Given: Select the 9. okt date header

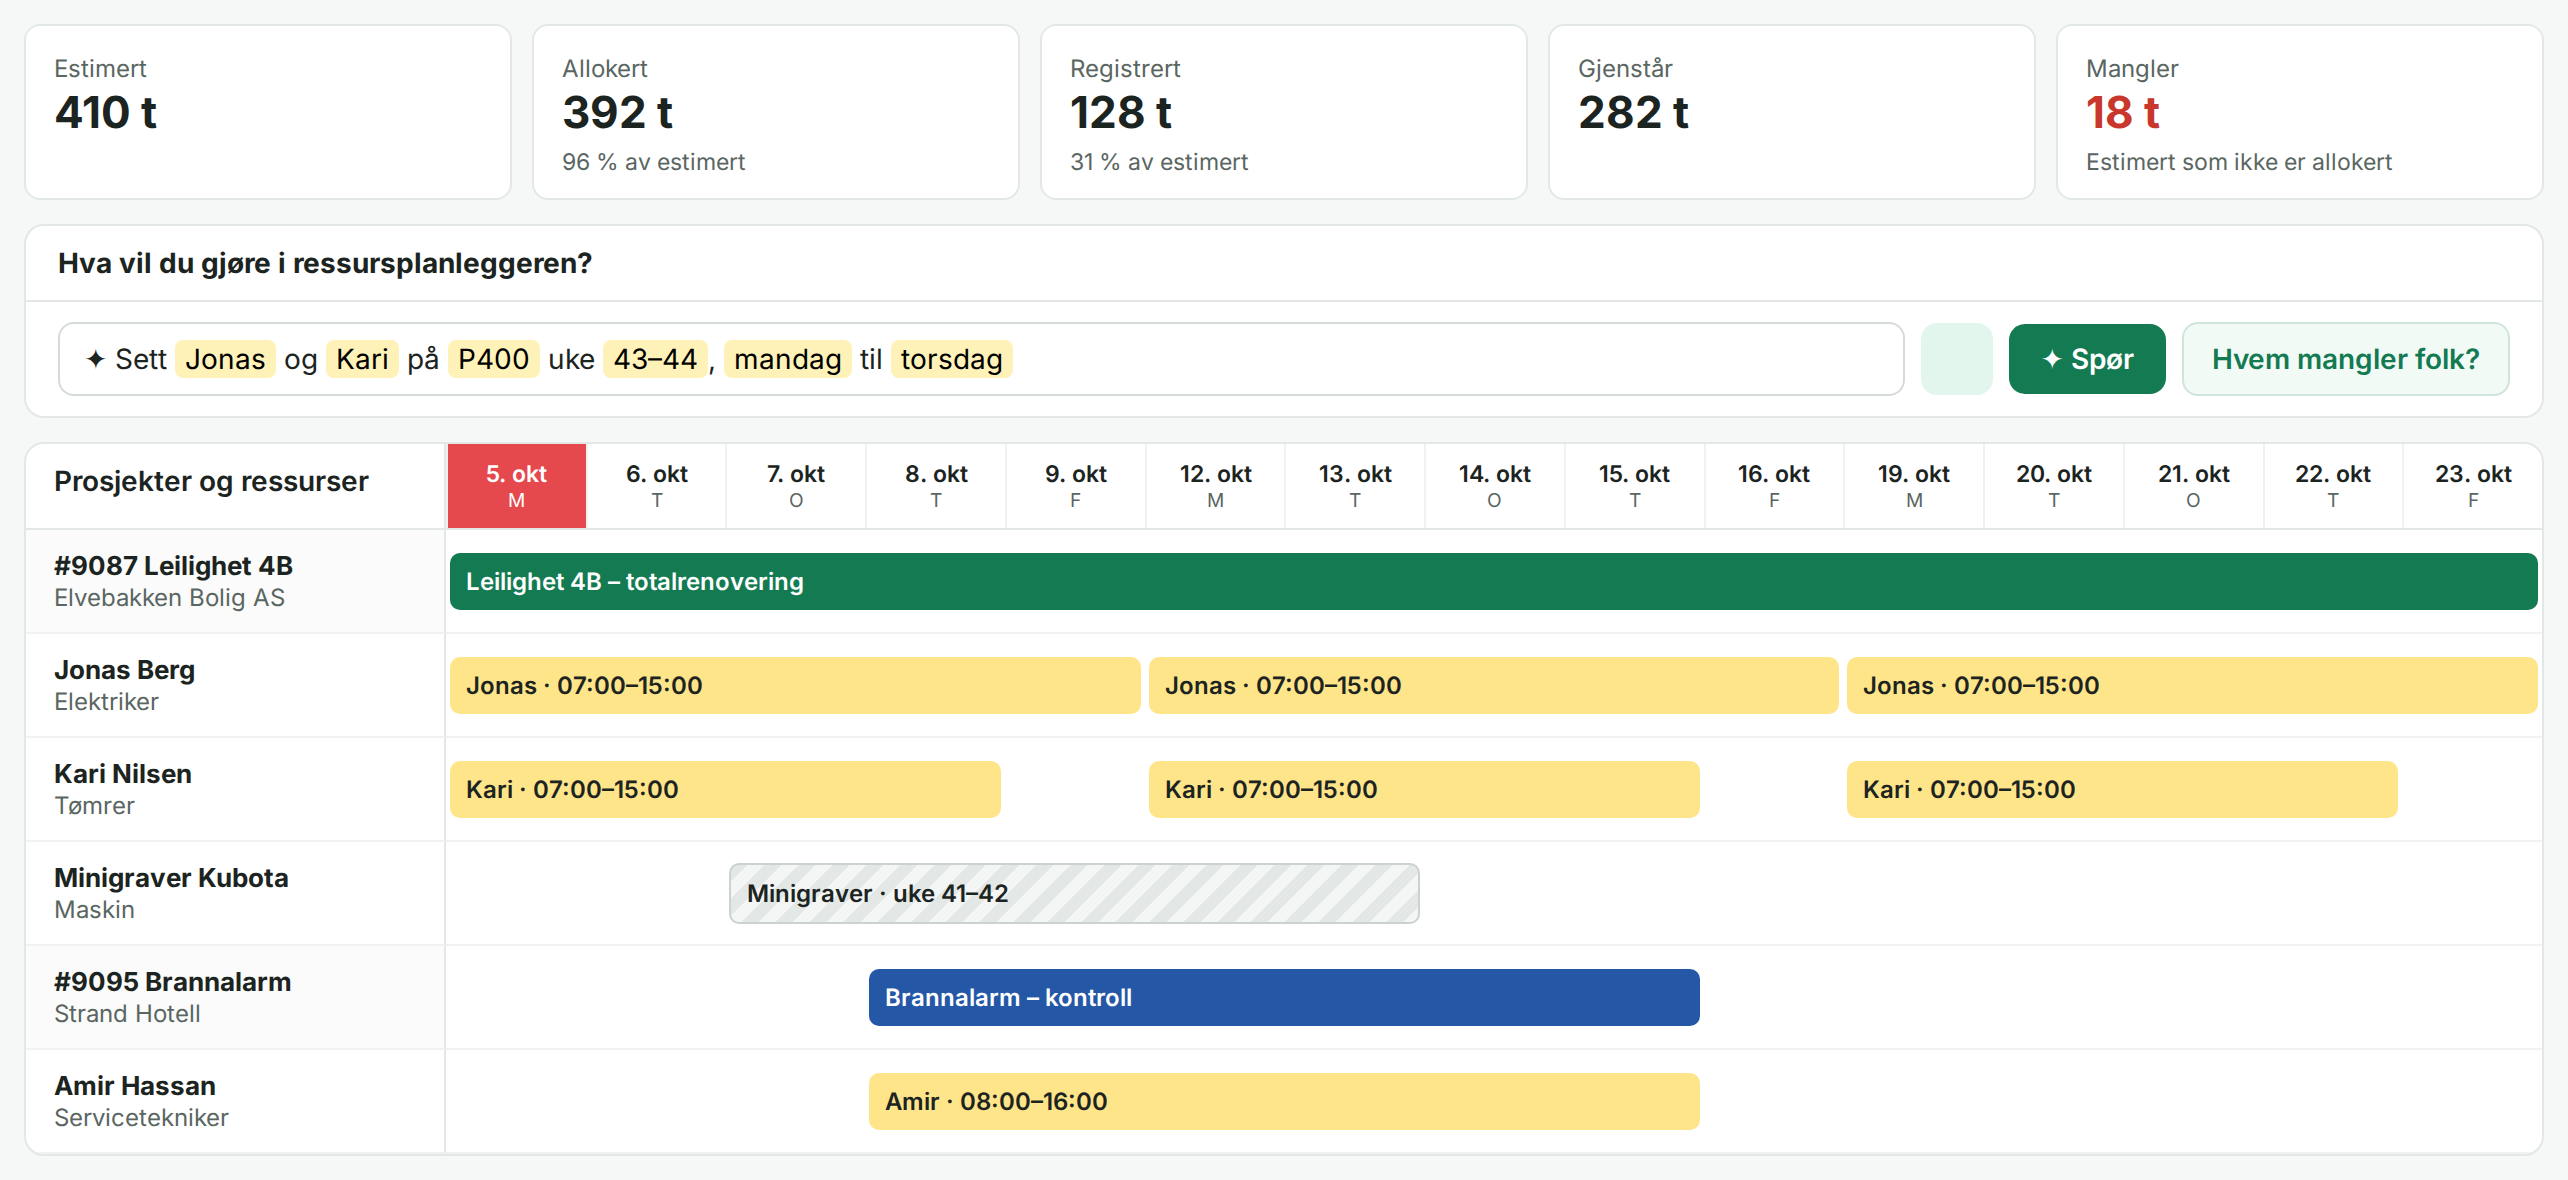Looking at the screenshot, I should point(1075,486).
